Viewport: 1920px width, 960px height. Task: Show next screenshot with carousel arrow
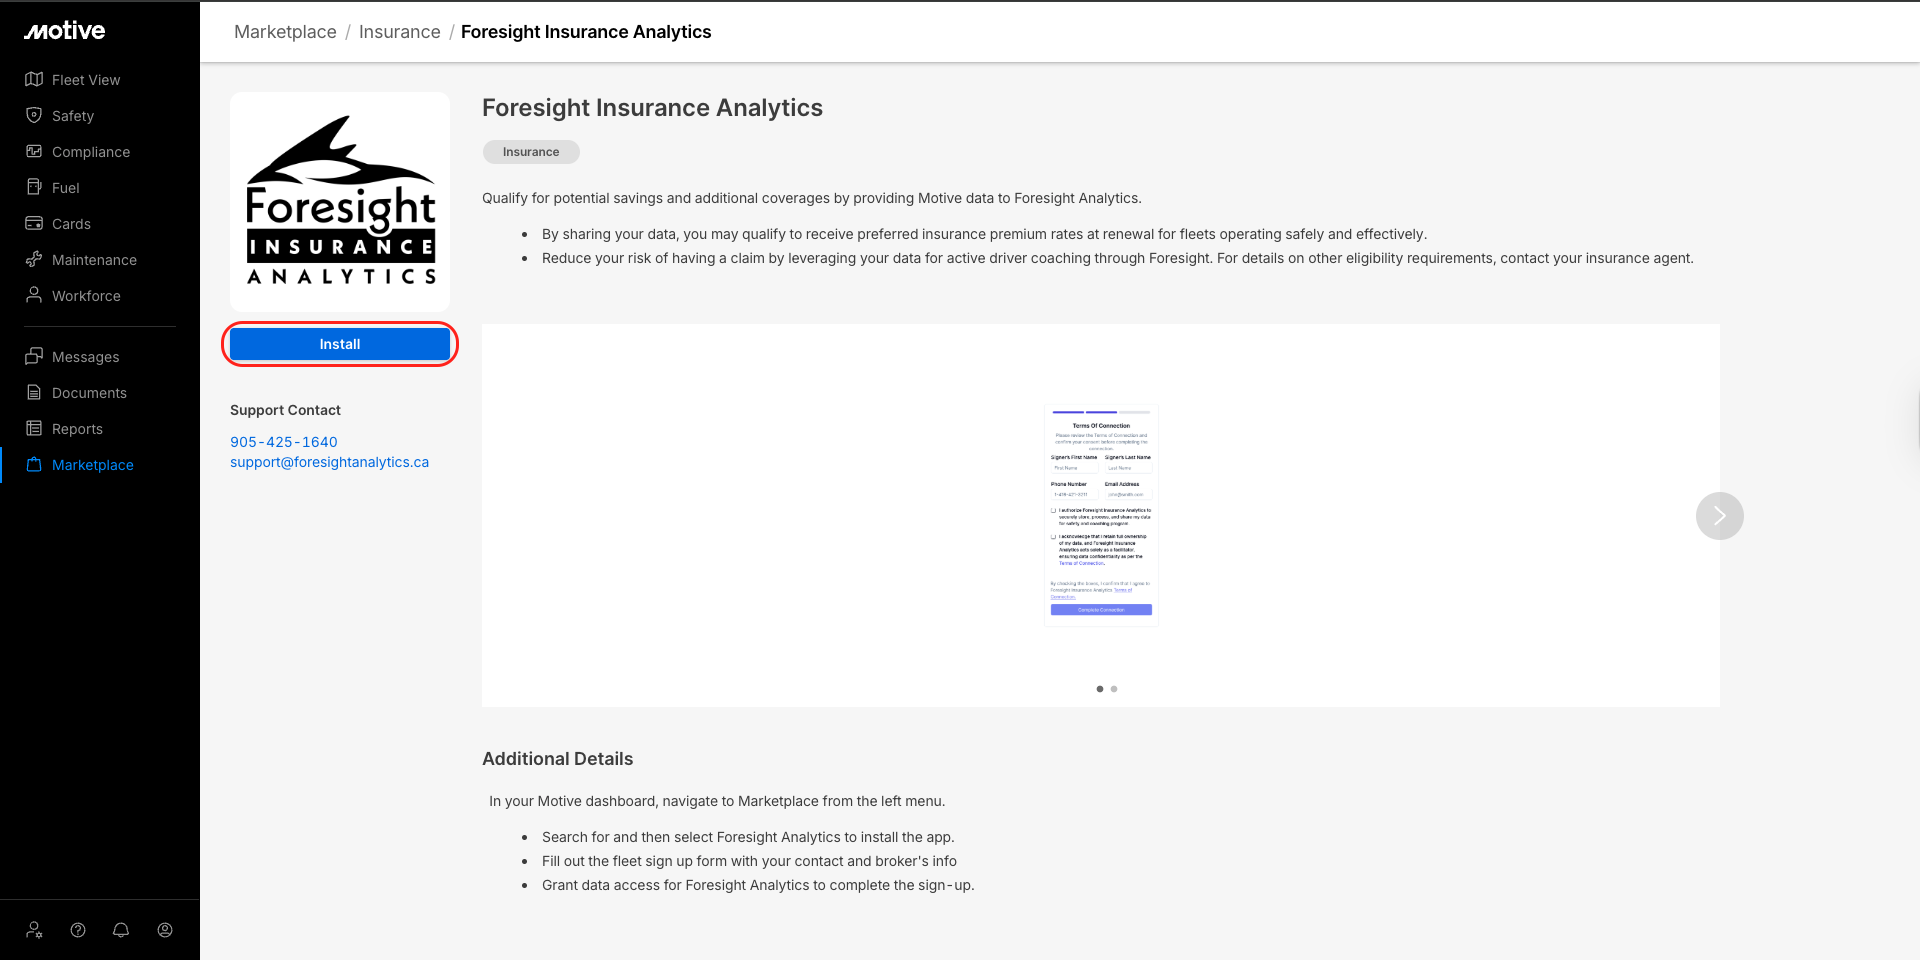coord(1719,516)
